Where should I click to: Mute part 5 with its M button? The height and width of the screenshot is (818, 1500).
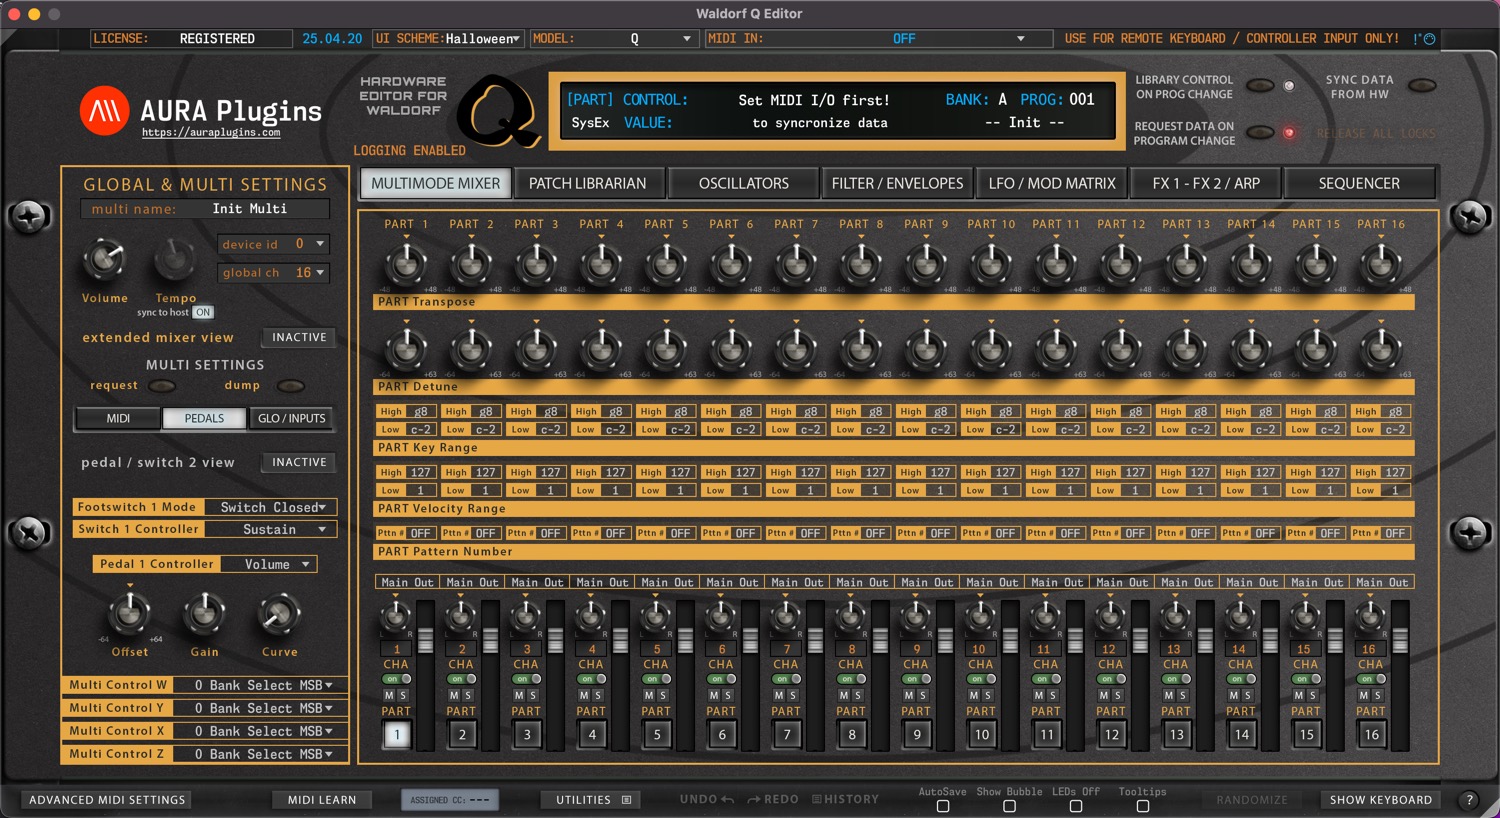(x=649, y=695)
